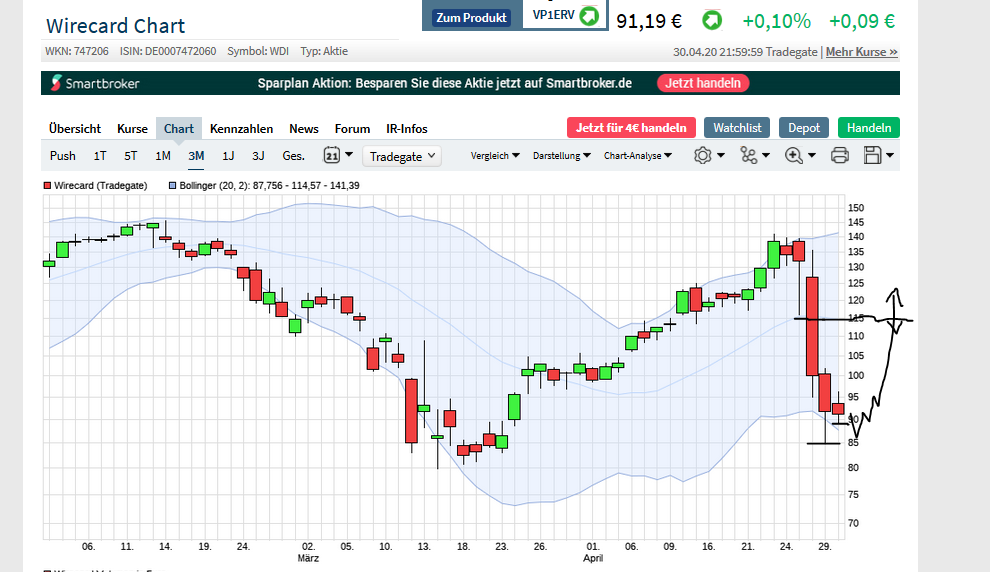990x572 pixels.
Task: Click the red Wirecard legend swatch
Action: [x=47, y=186]
